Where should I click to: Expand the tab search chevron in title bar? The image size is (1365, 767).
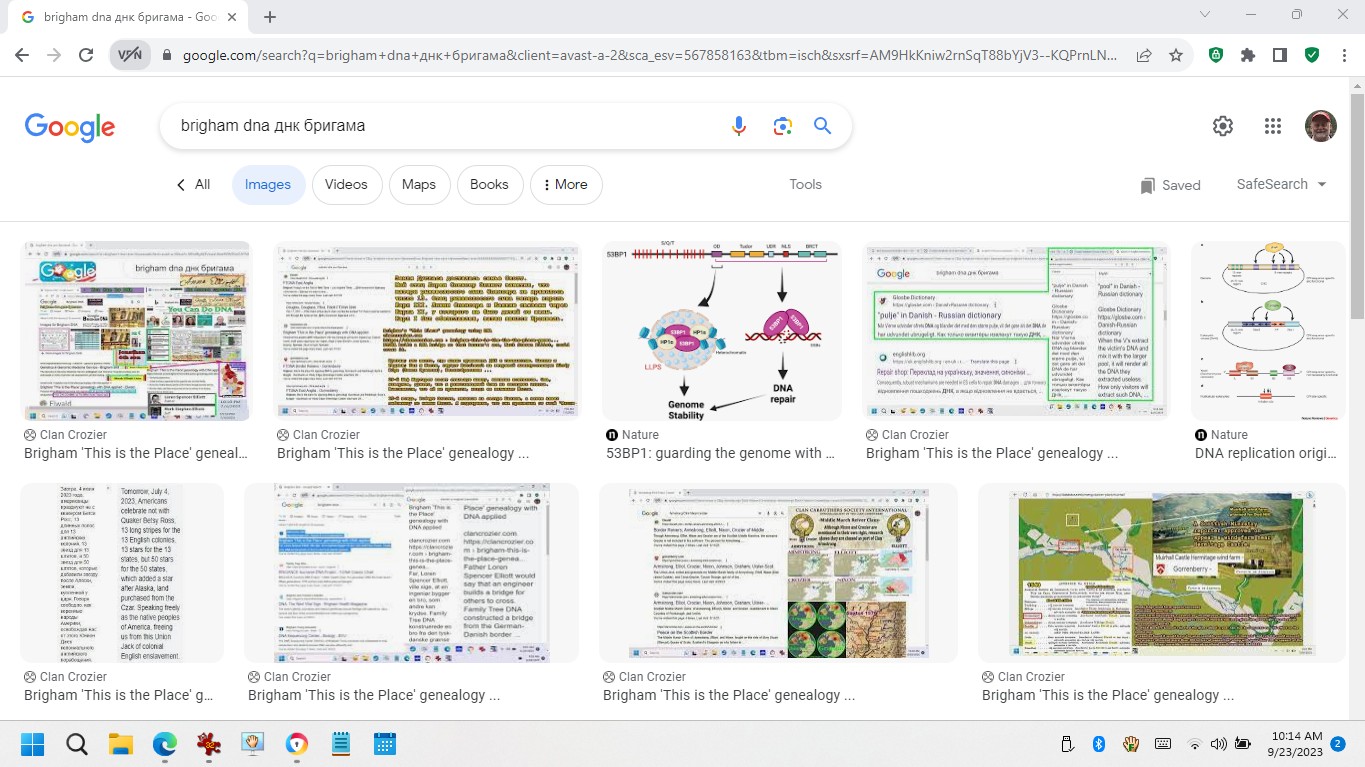point(1204,15)
